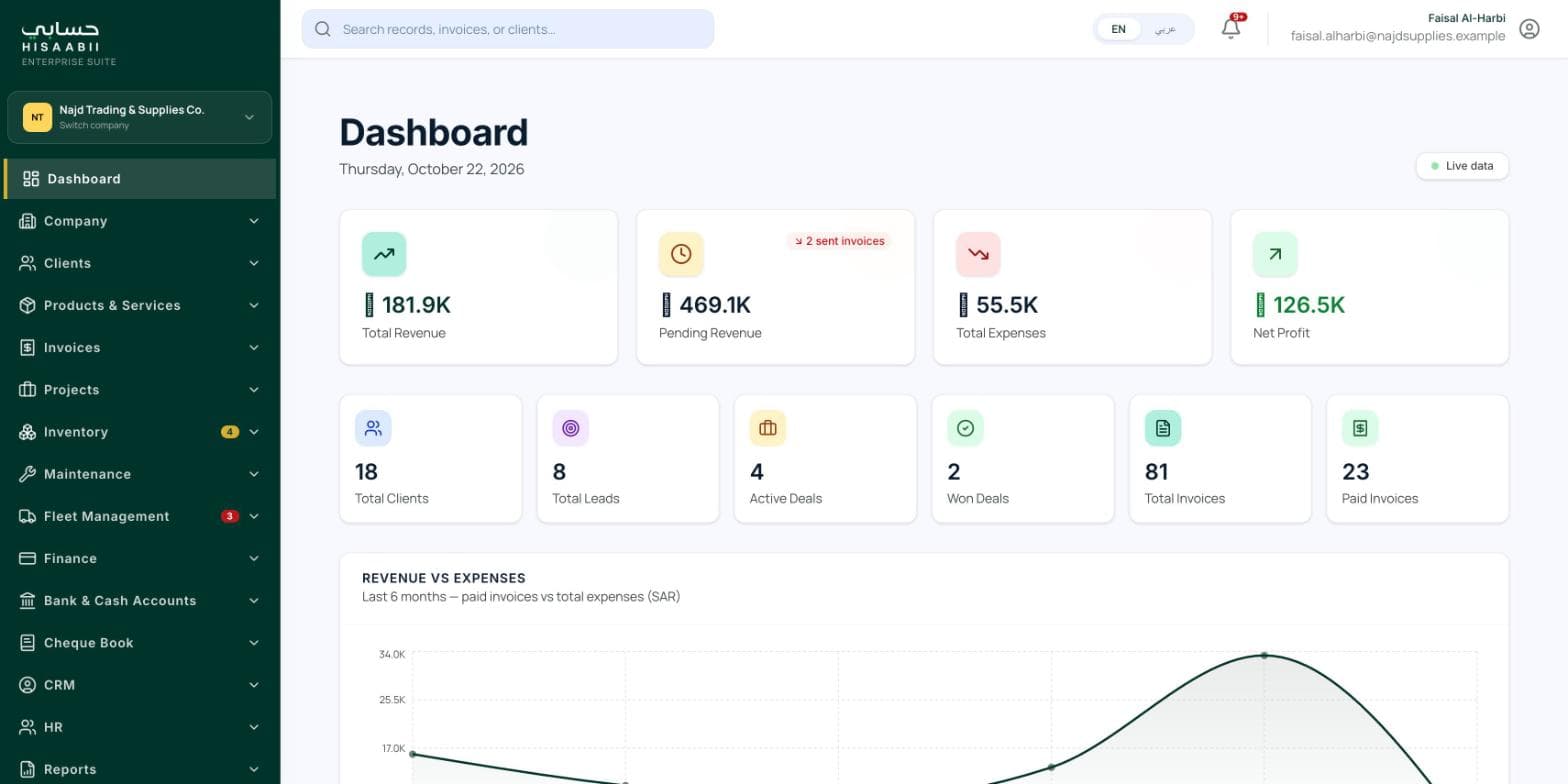
Task: Open the user profile avatar icon
Action: pyautogui.click(x=1529, y=29)
